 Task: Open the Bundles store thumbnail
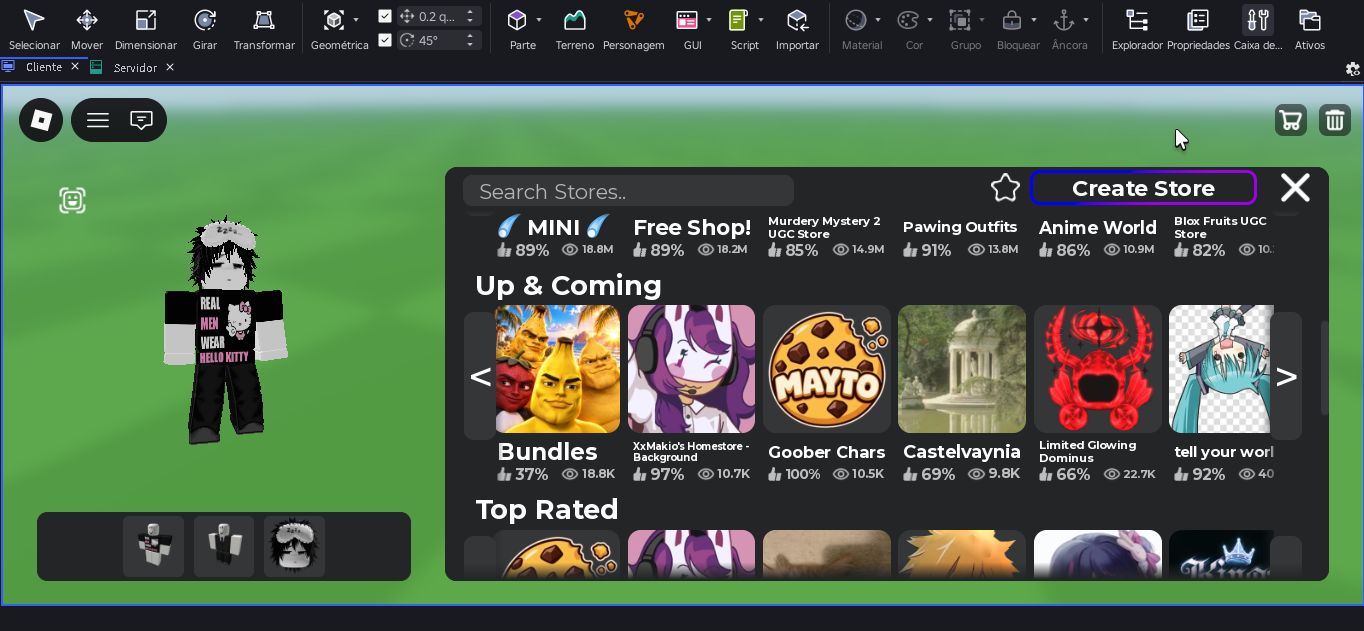[558, 369]
